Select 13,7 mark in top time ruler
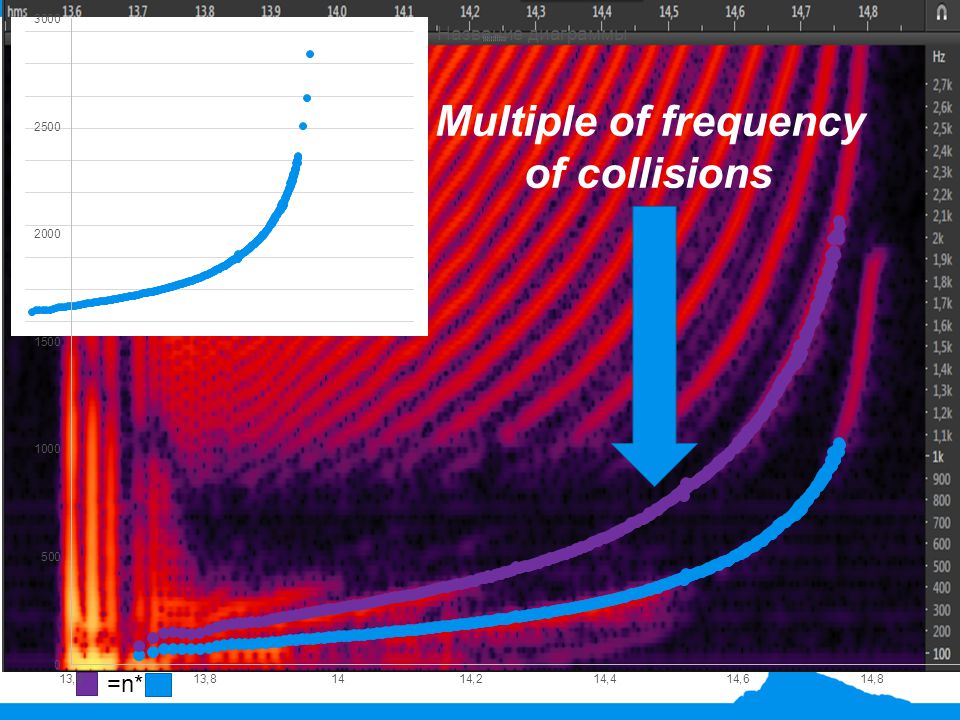 138,11
